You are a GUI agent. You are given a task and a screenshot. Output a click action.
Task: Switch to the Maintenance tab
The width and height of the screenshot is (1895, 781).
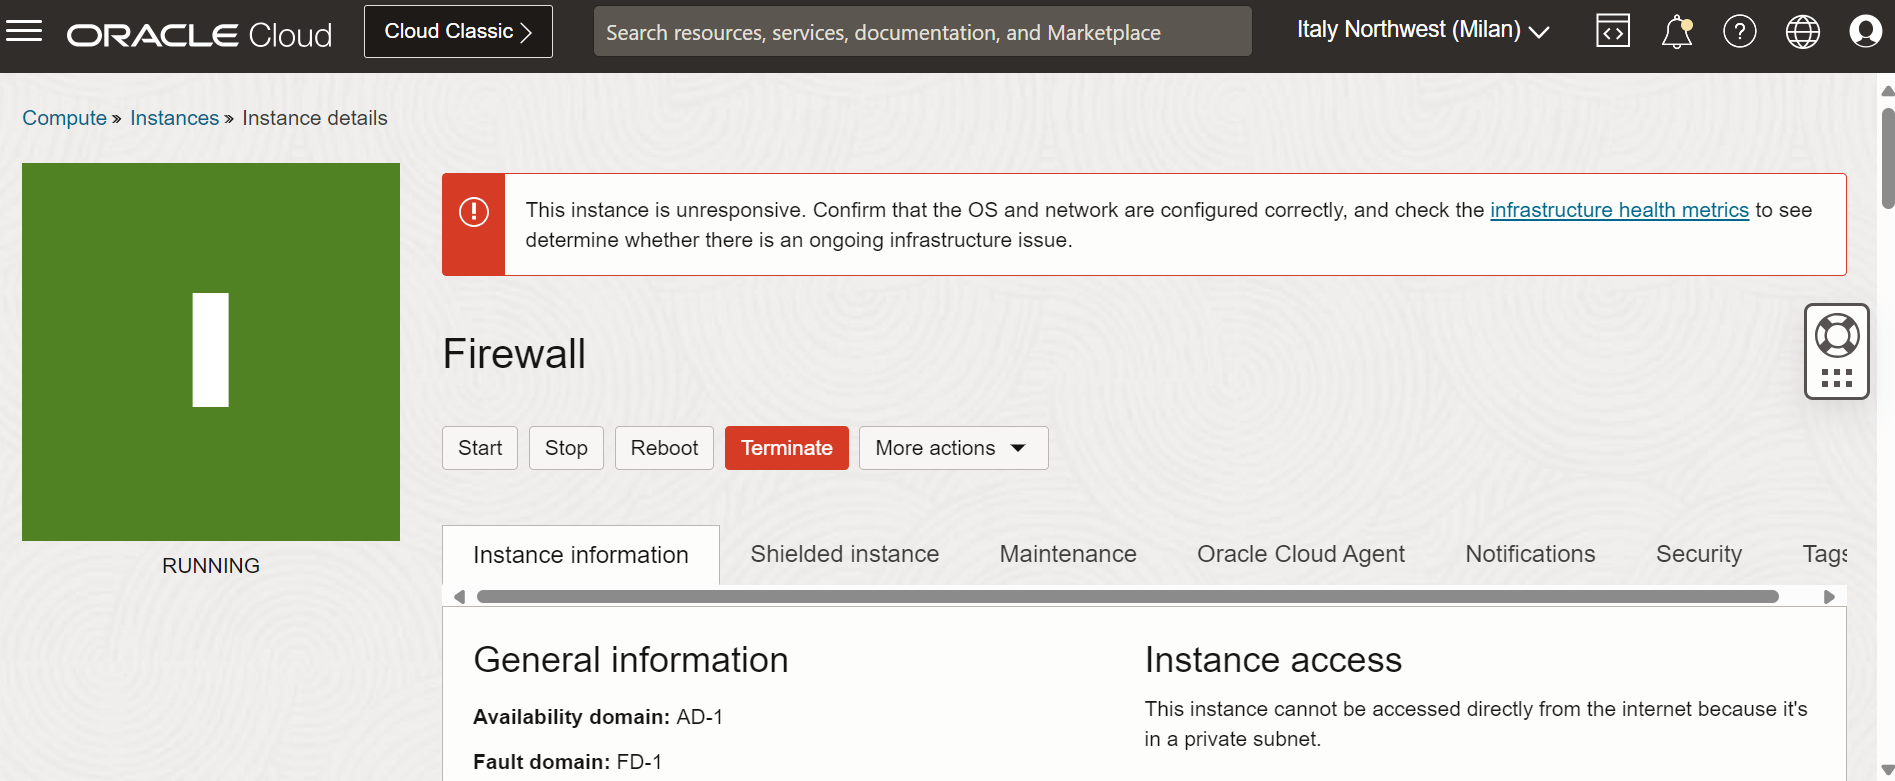point(1068,554)
